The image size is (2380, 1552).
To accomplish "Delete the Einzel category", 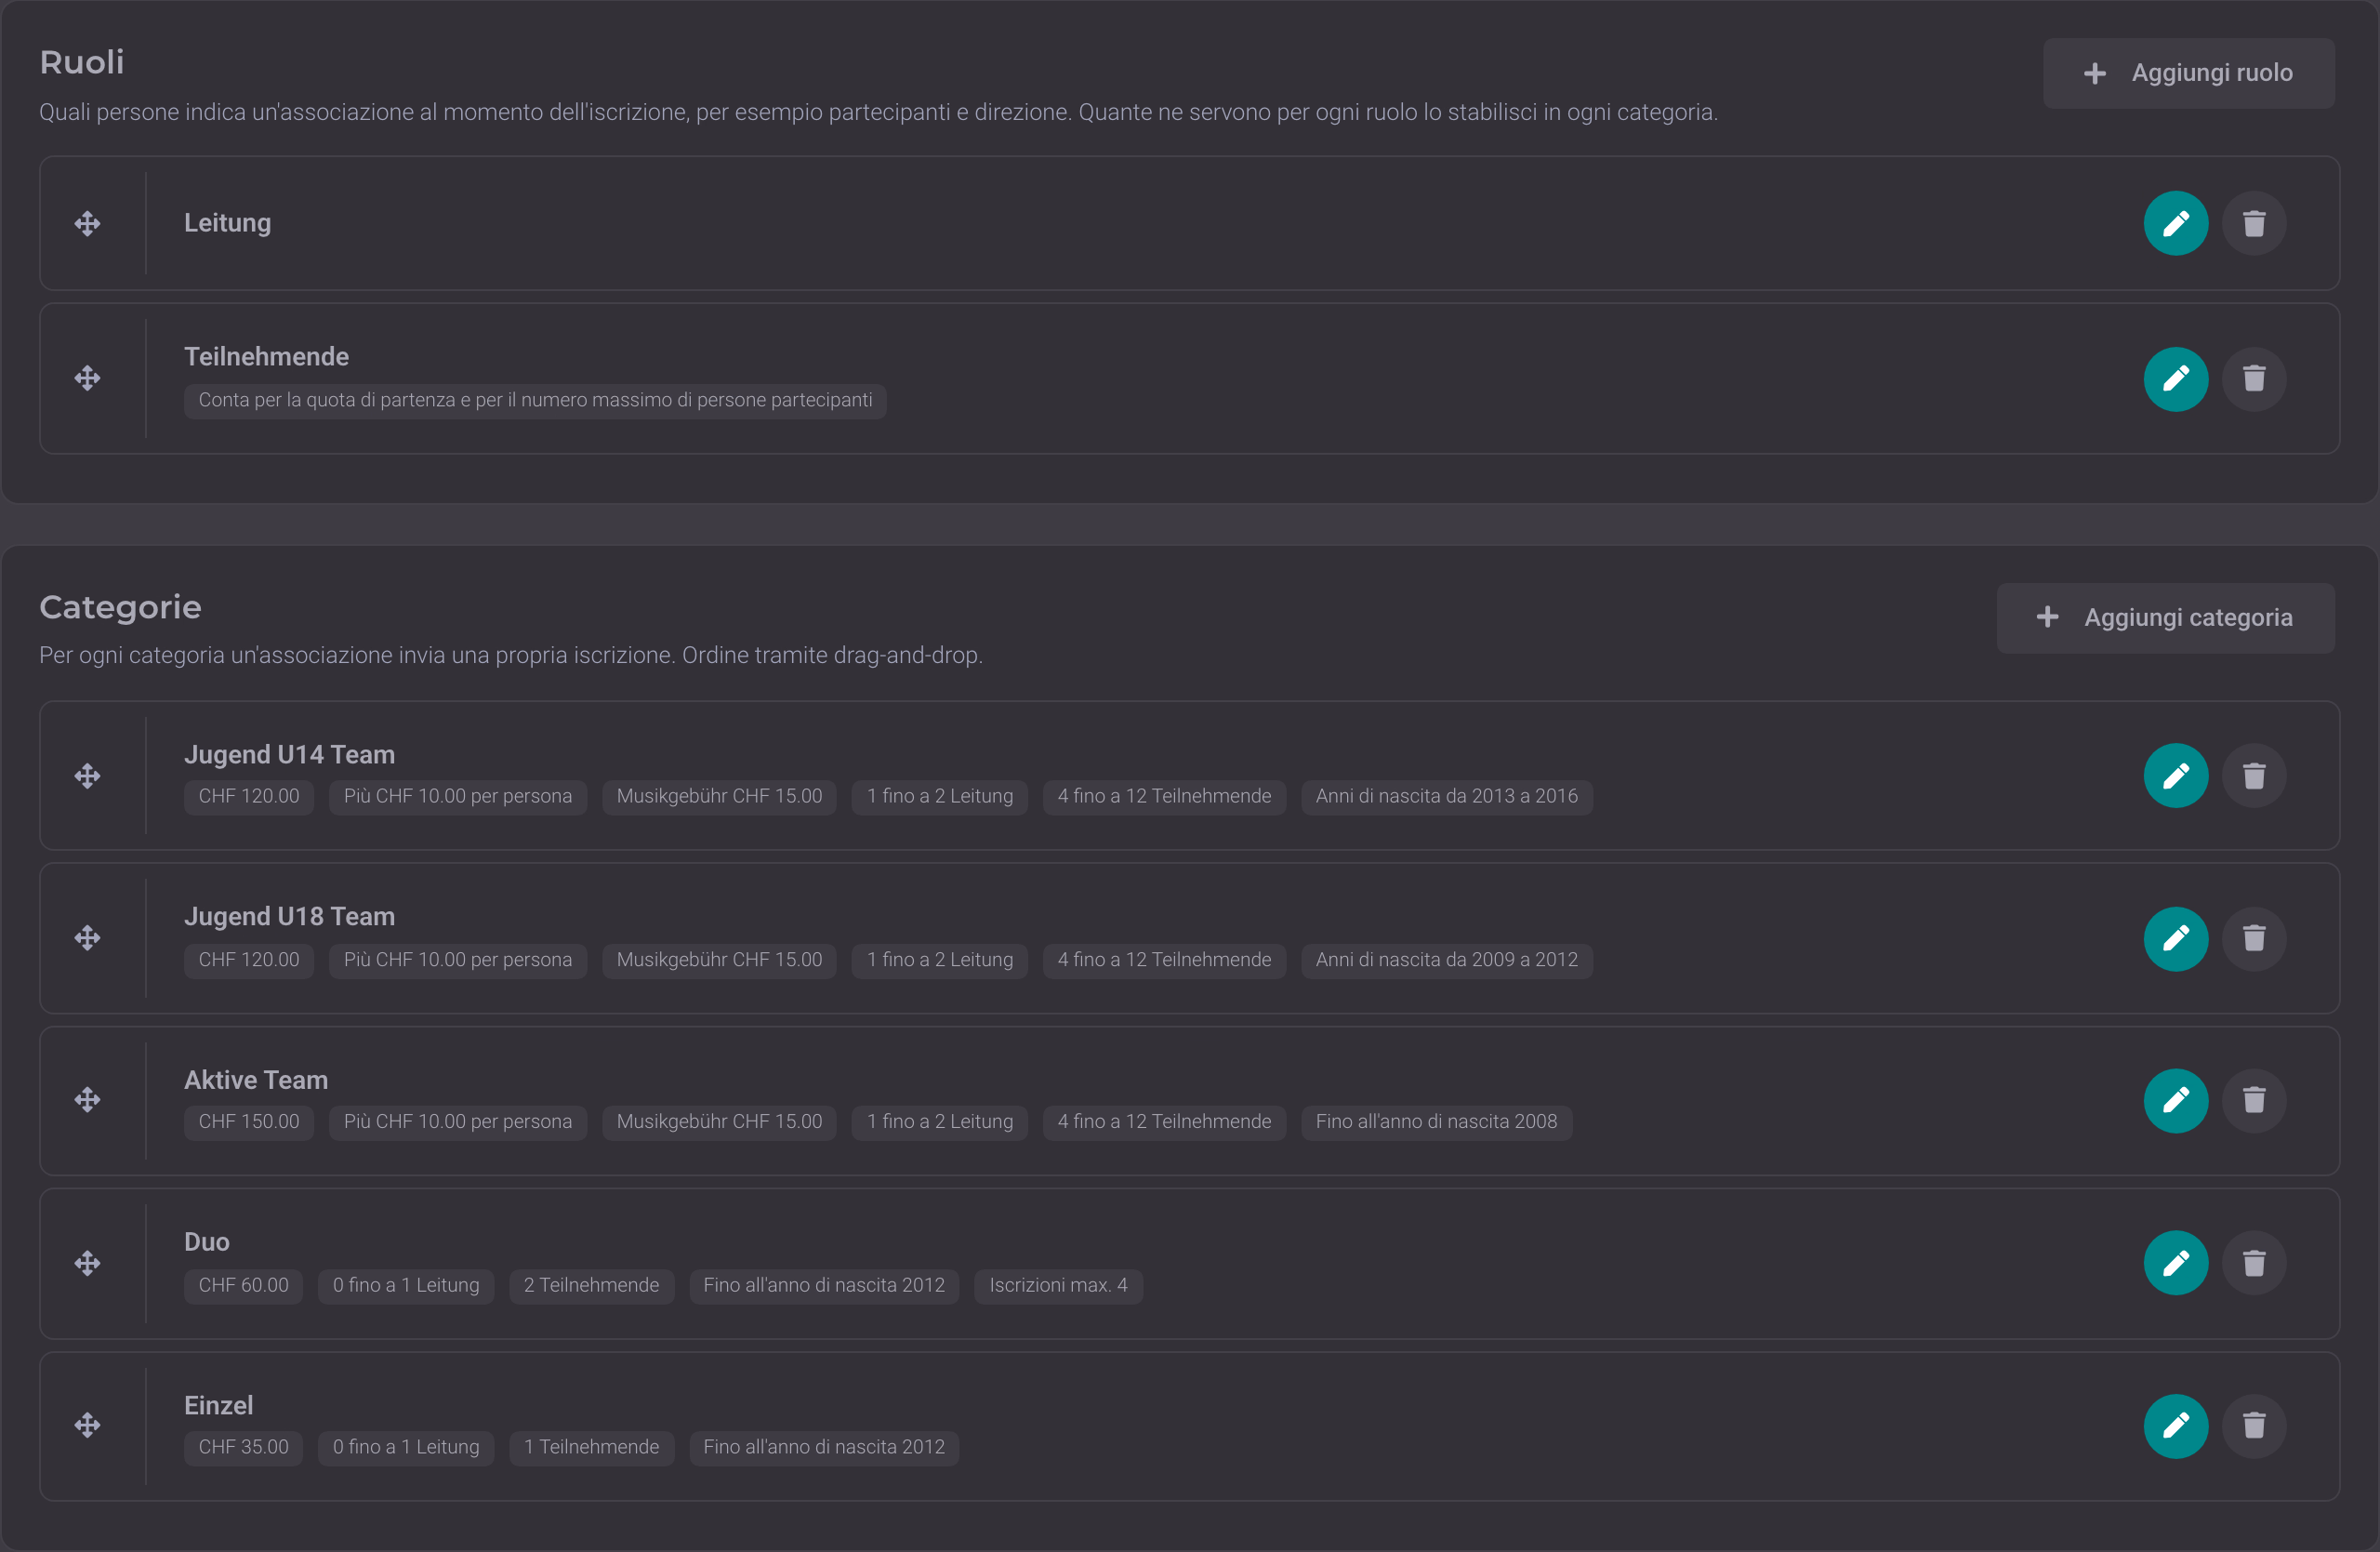I will (x=2253, y=1426).
